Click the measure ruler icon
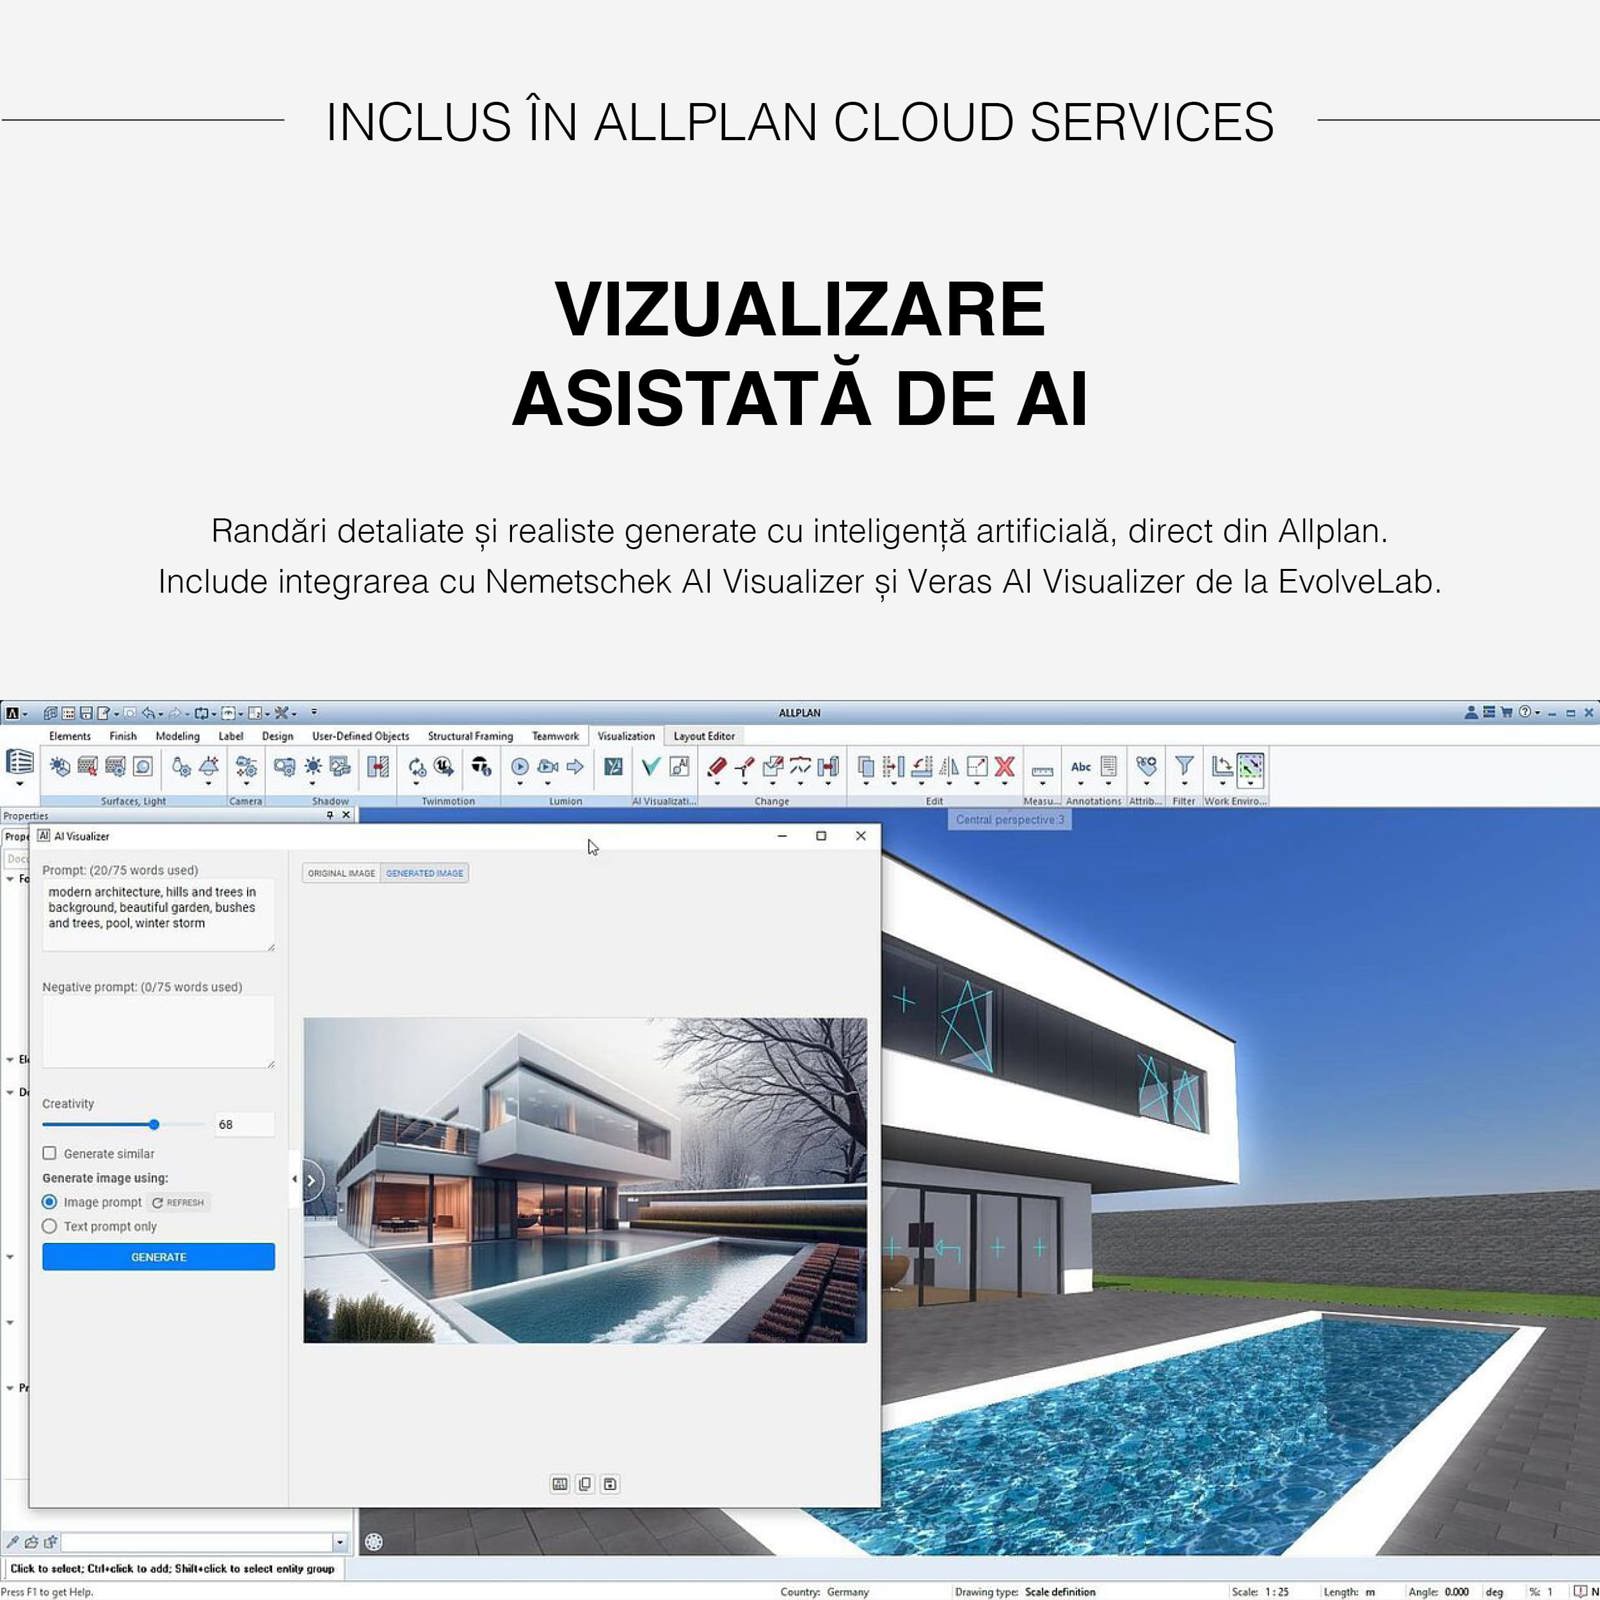 (1042, 771)
